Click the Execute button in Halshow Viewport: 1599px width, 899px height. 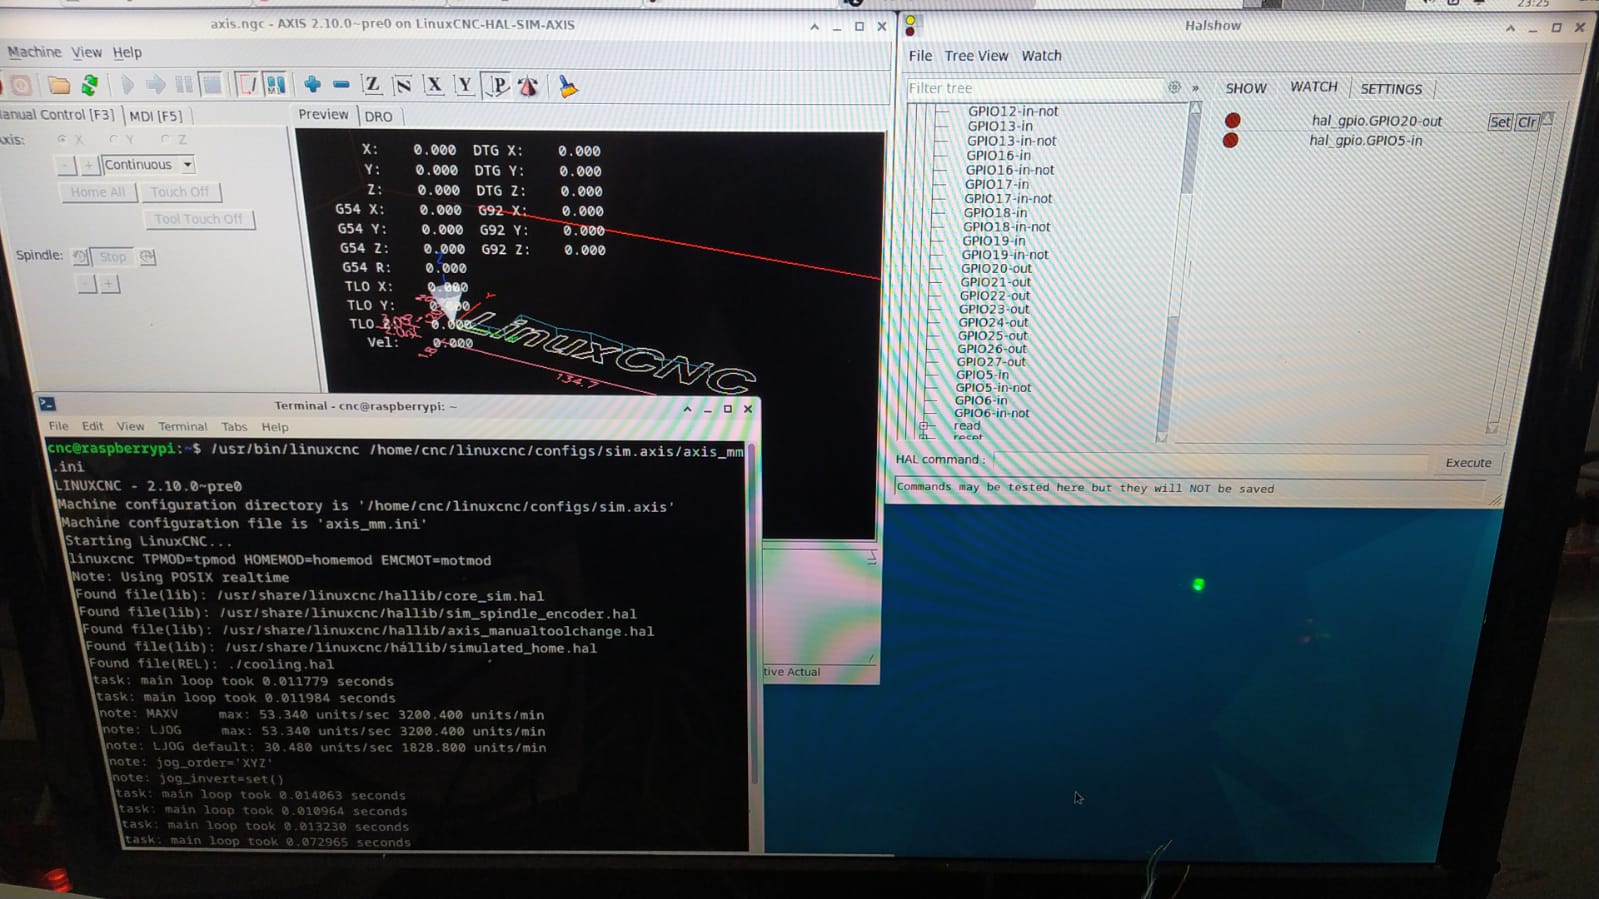(1467, 463)
